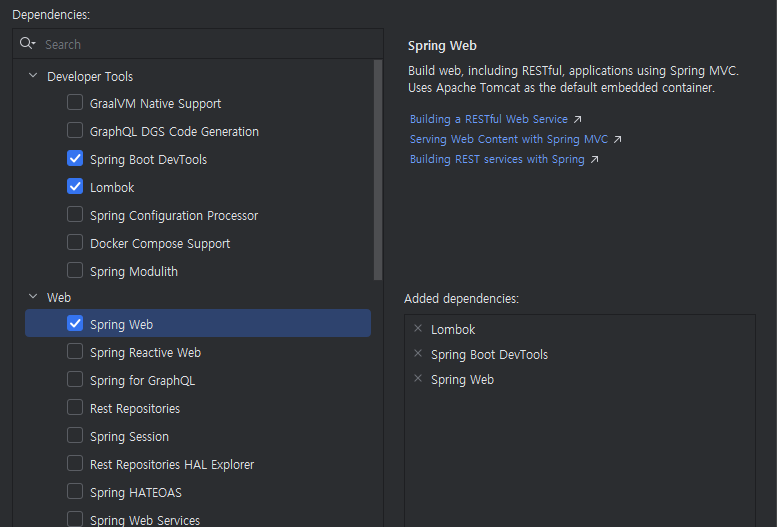Enable Spring Session checkbox
This screenshot has width=777, height=527.
(x=75, y=435)
